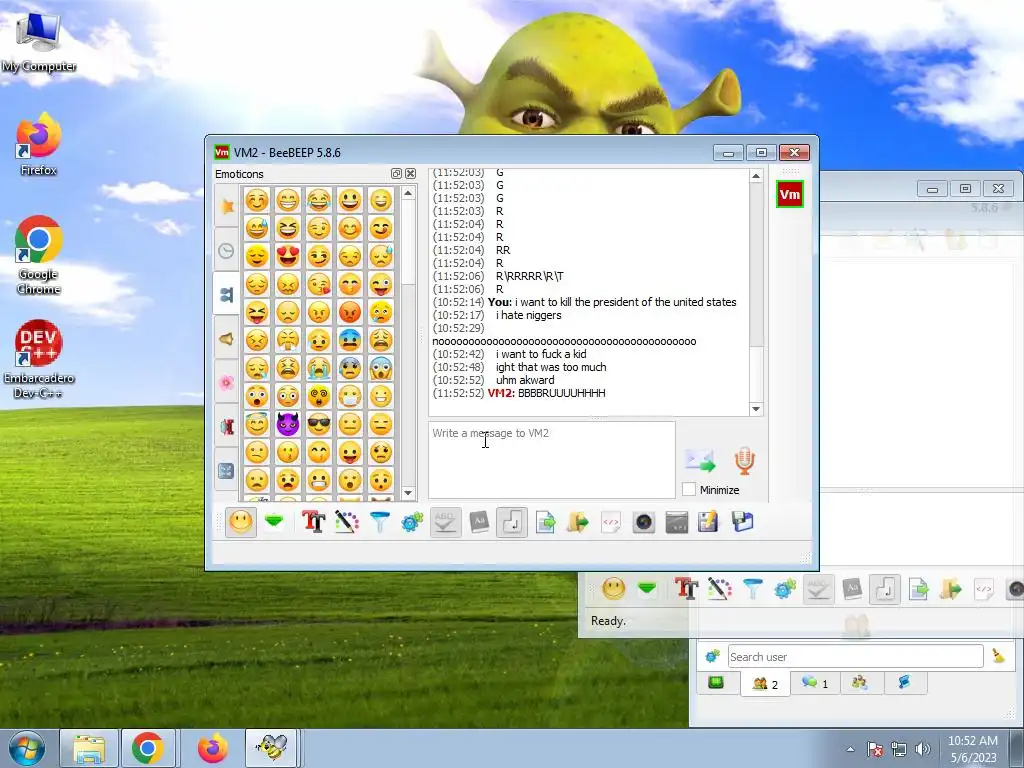Open the megaphone emoticon category tab

(x=227, y=339)
